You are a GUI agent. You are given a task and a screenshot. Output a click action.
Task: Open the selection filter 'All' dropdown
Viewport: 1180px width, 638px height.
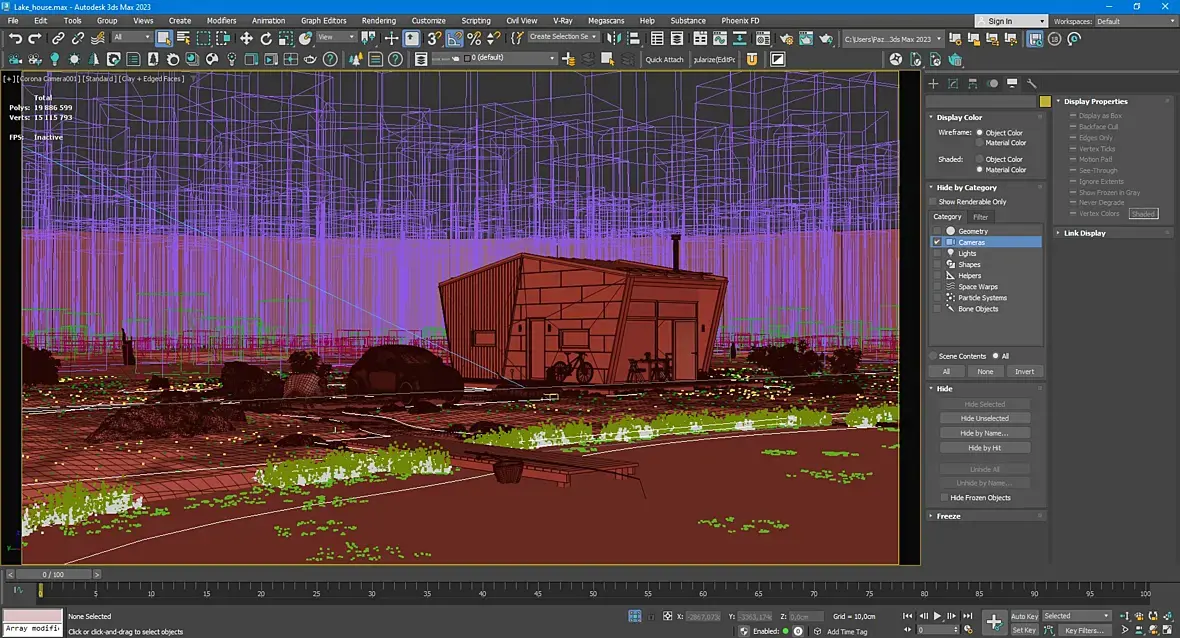pyautogui.click(x=131, y=38)
